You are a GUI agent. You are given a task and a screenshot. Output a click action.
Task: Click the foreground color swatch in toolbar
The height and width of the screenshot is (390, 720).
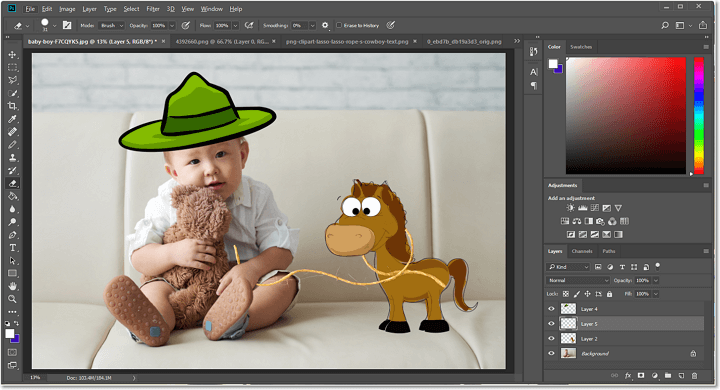(x=10, y=334)
